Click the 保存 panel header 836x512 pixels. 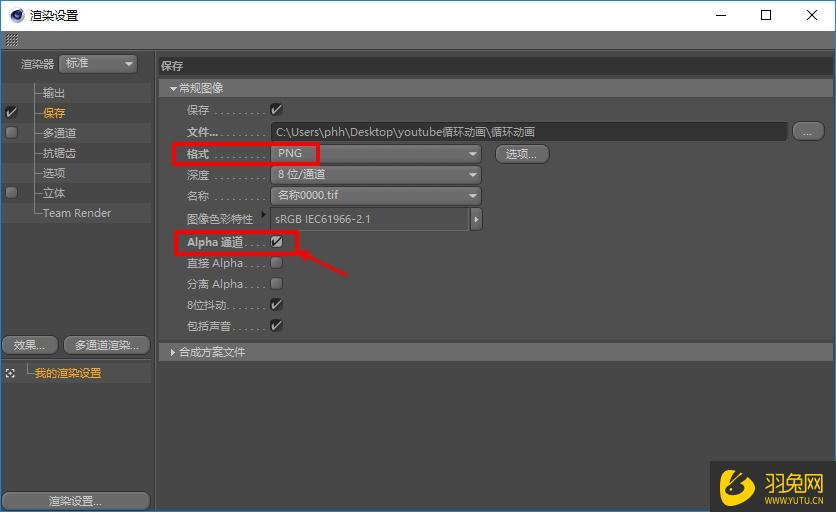coord(496,66)
